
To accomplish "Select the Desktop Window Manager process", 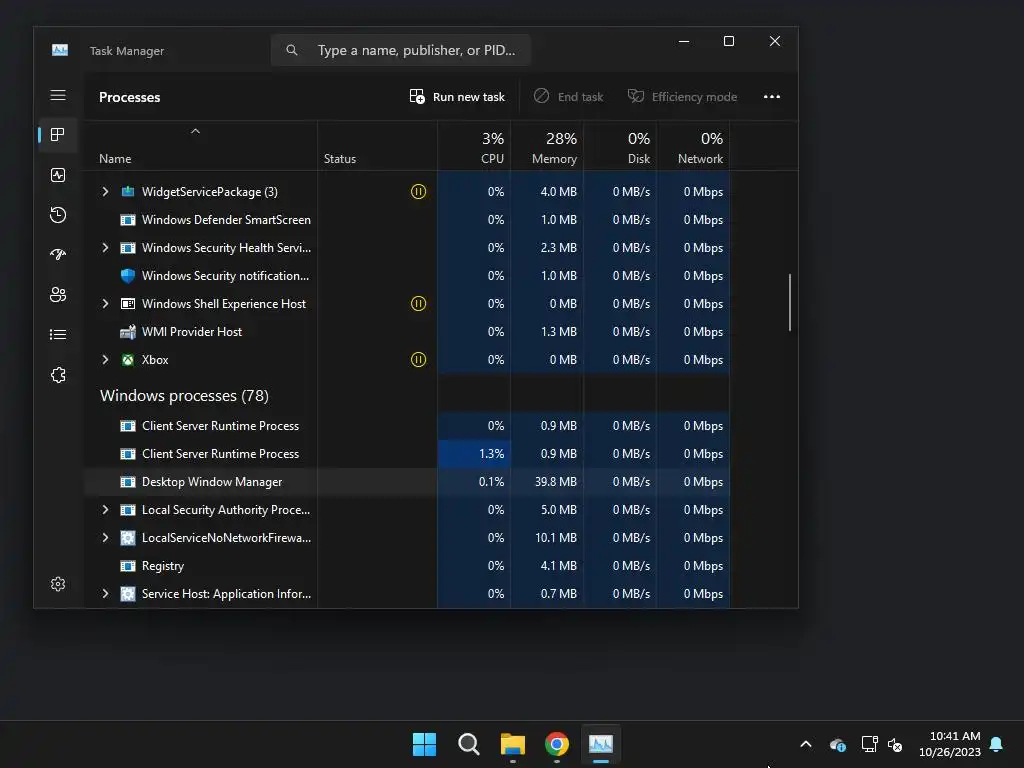I will 407,482.
